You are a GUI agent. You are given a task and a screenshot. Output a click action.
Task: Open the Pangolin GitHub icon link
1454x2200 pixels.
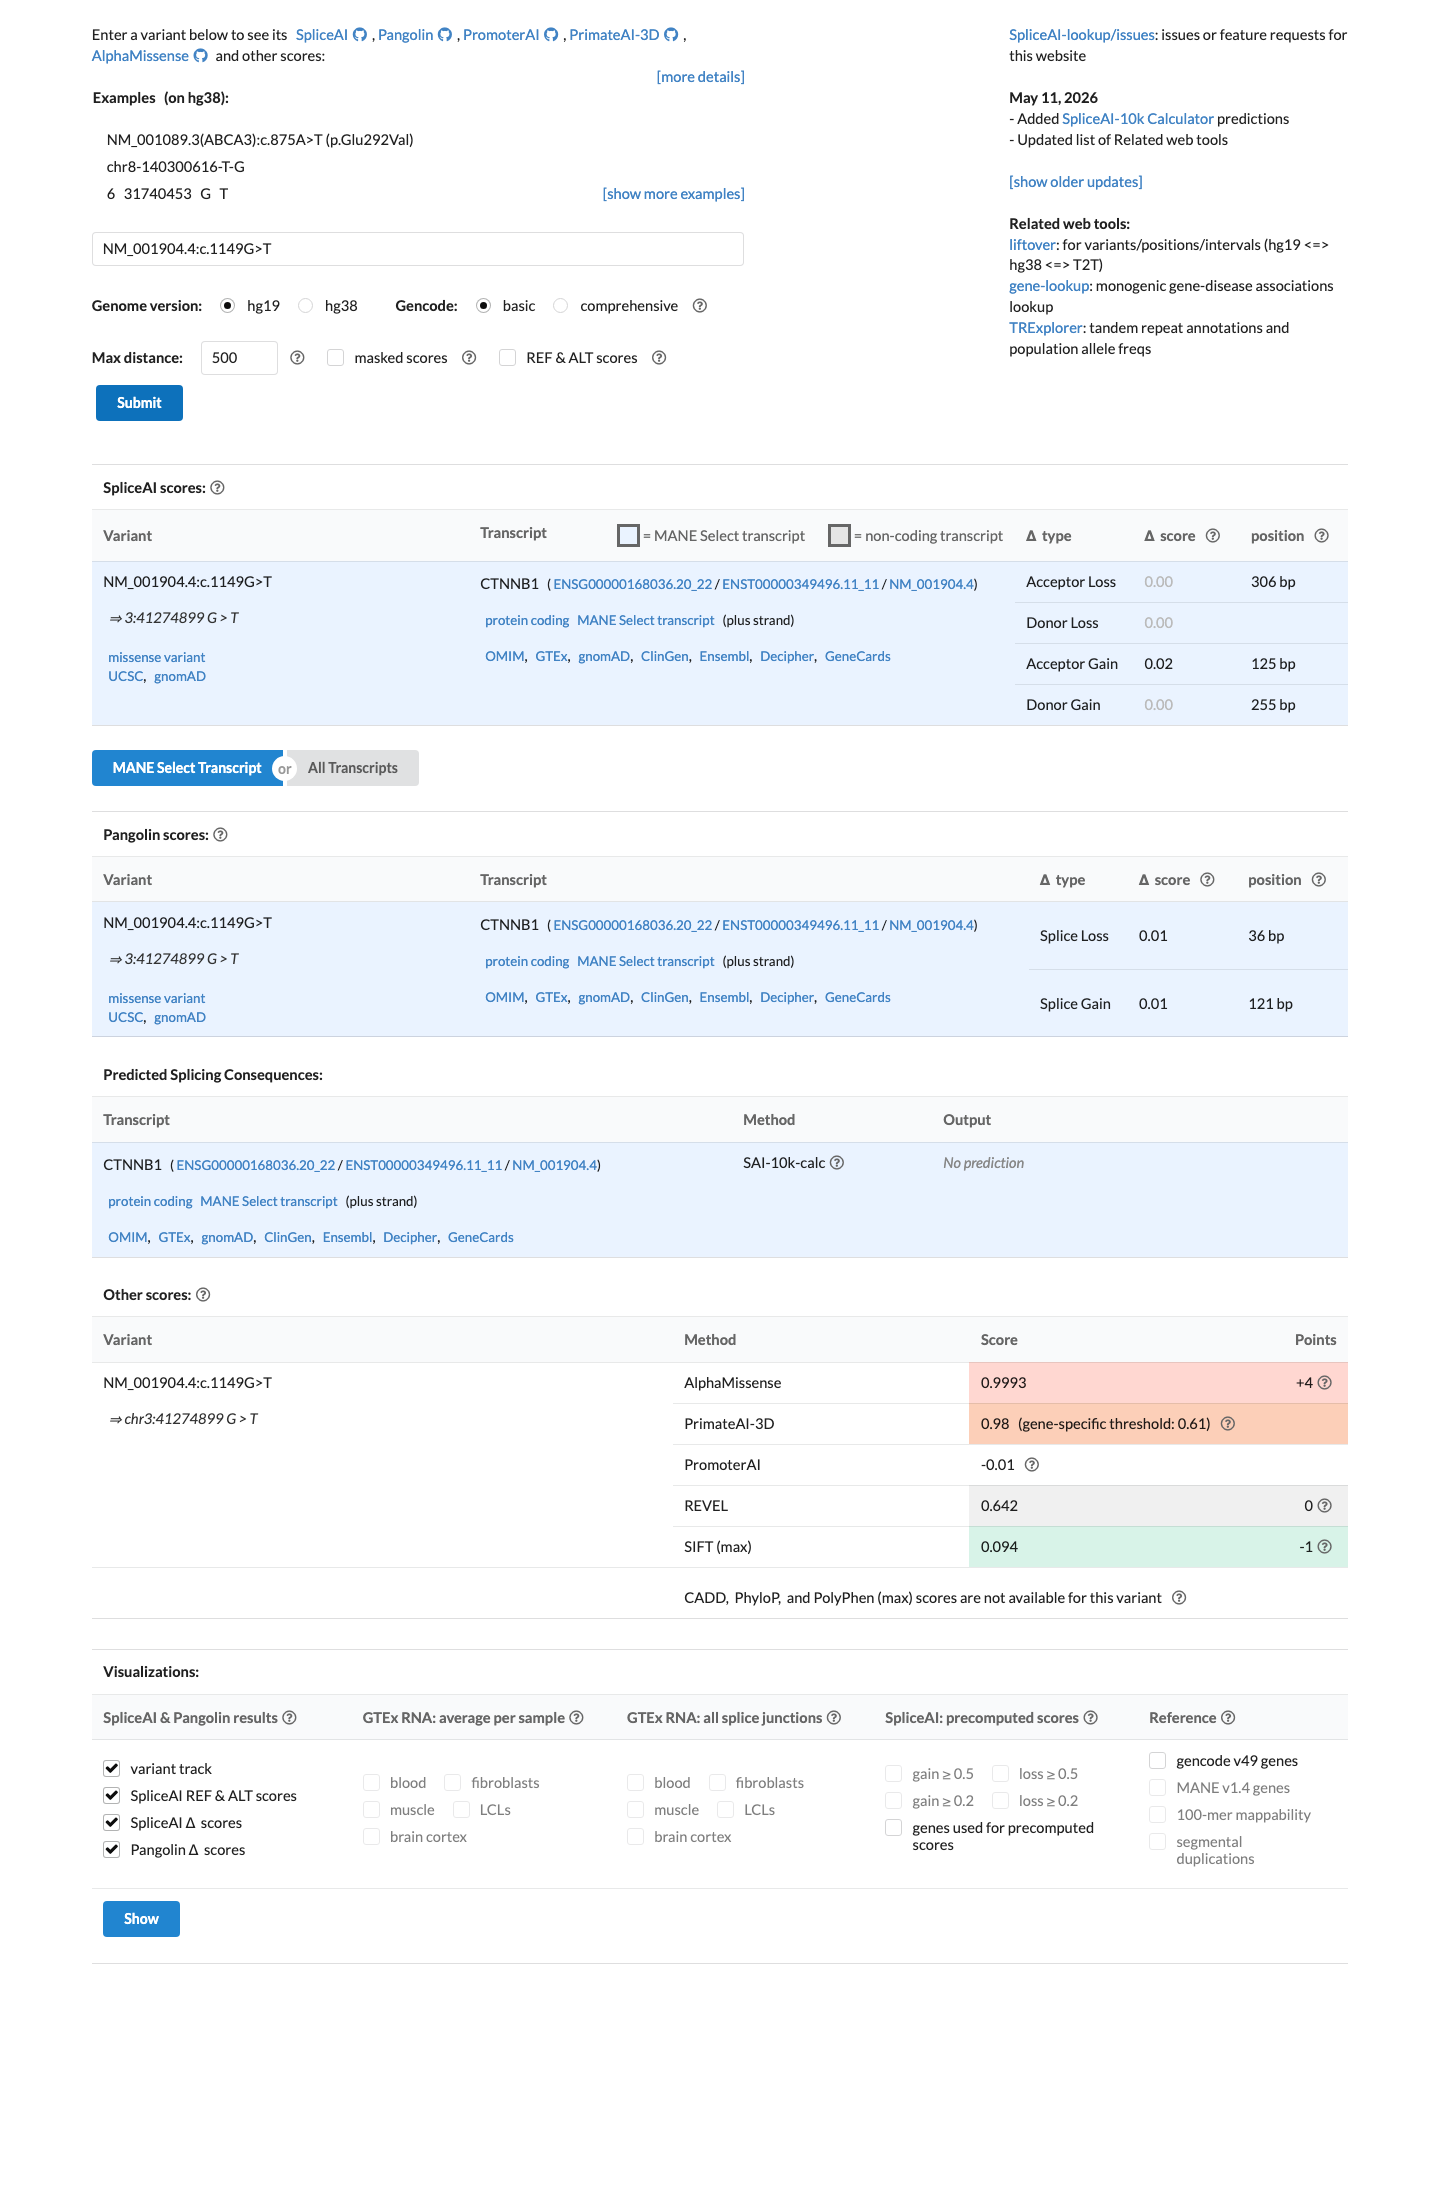(445, 35)
